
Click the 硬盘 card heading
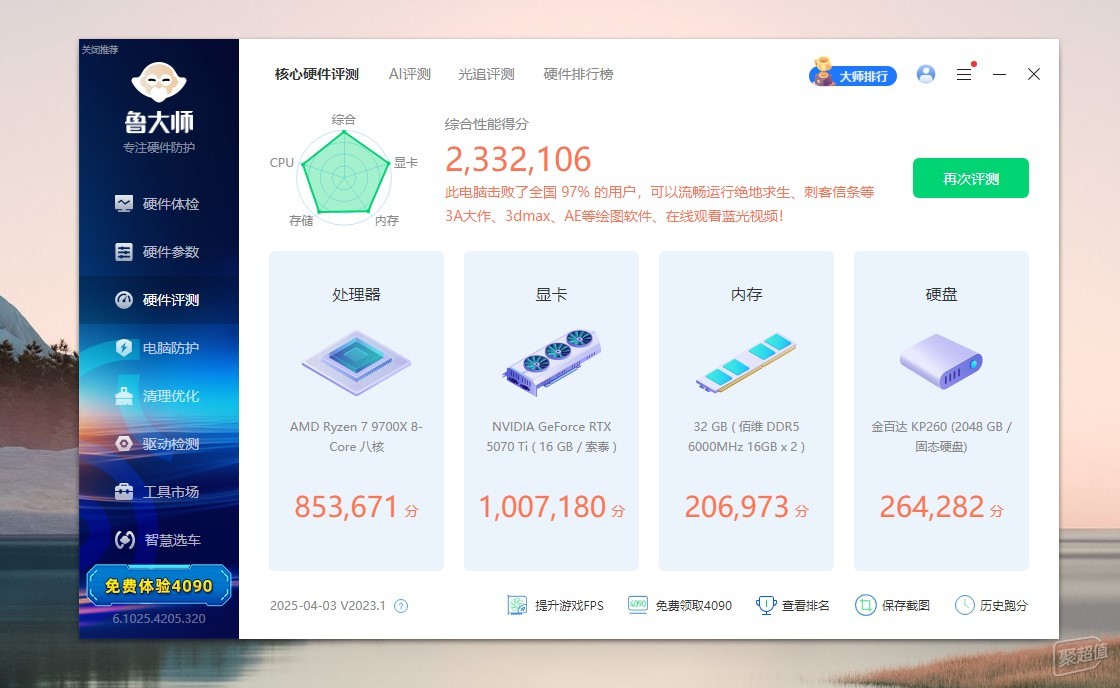click(941, 294)
